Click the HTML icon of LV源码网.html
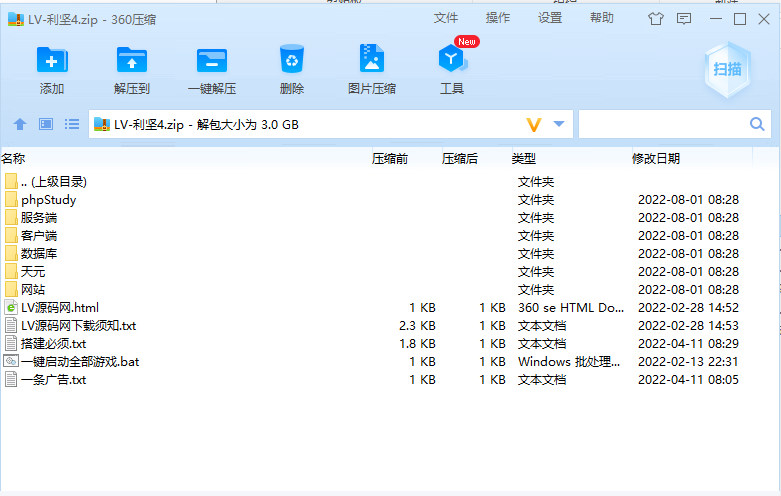 [x=11, y=307]
